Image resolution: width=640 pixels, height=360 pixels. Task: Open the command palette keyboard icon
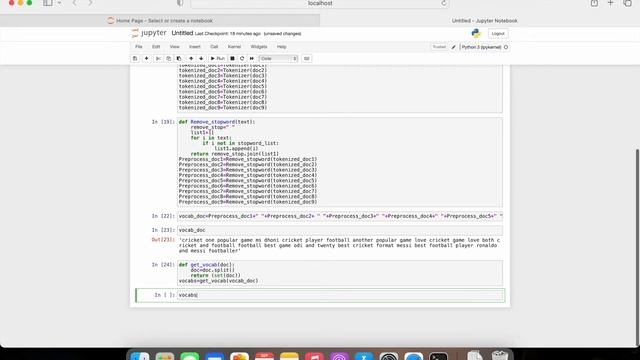click(x=307, y=58)
